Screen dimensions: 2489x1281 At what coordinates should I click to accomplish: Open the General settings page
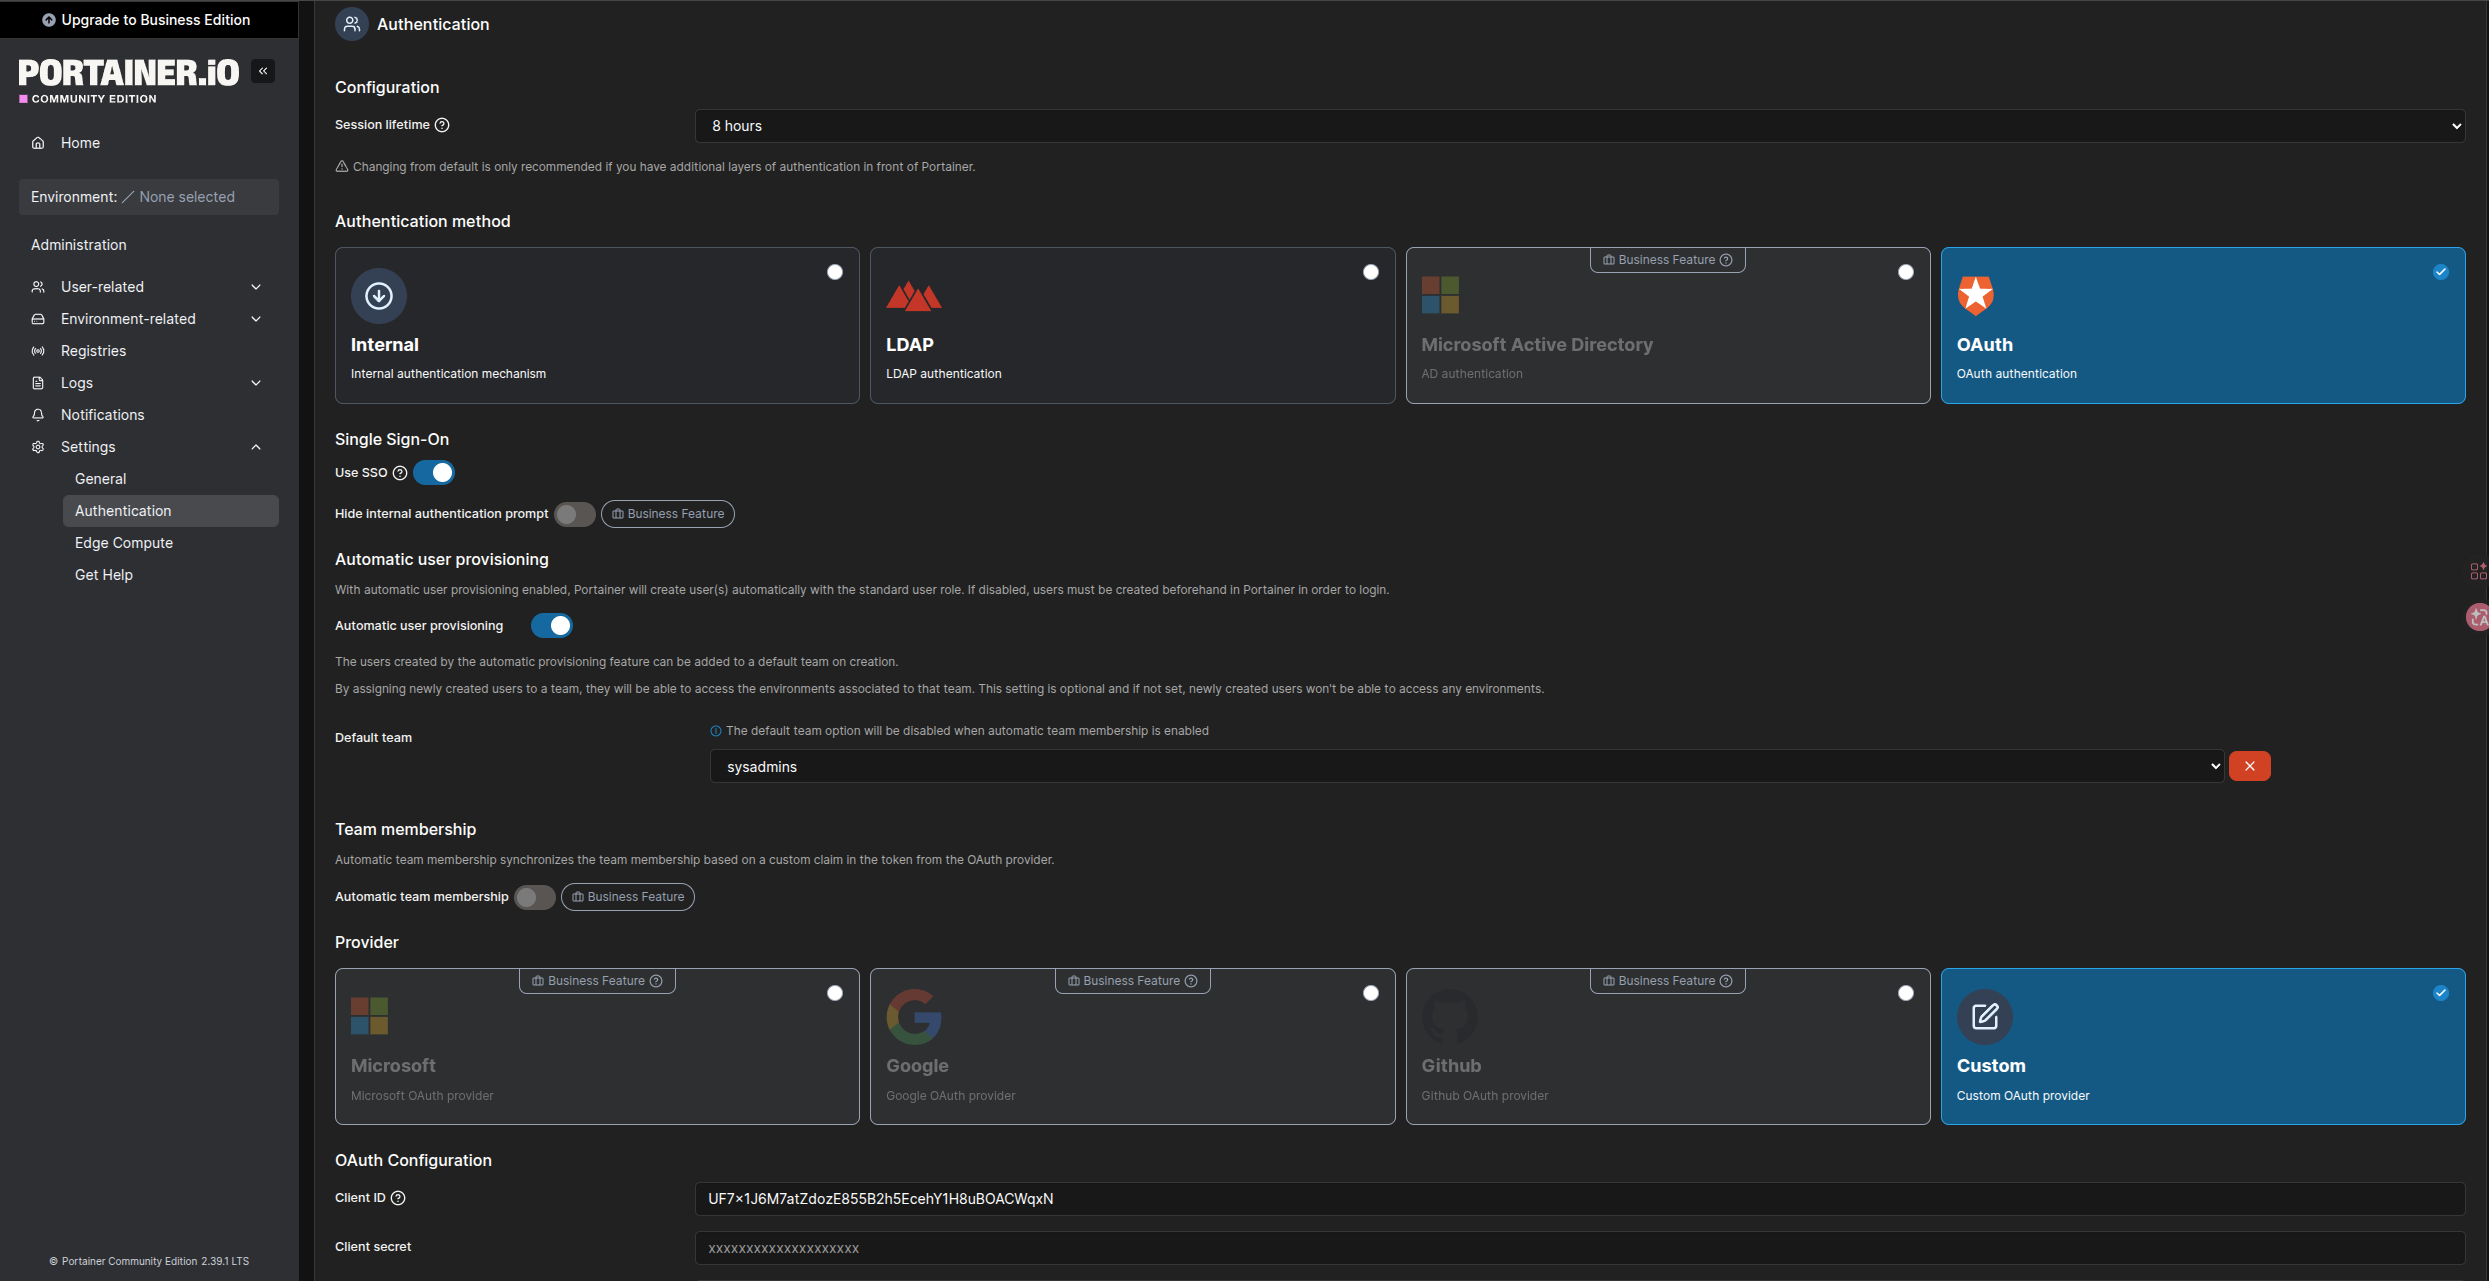point(101,479)
